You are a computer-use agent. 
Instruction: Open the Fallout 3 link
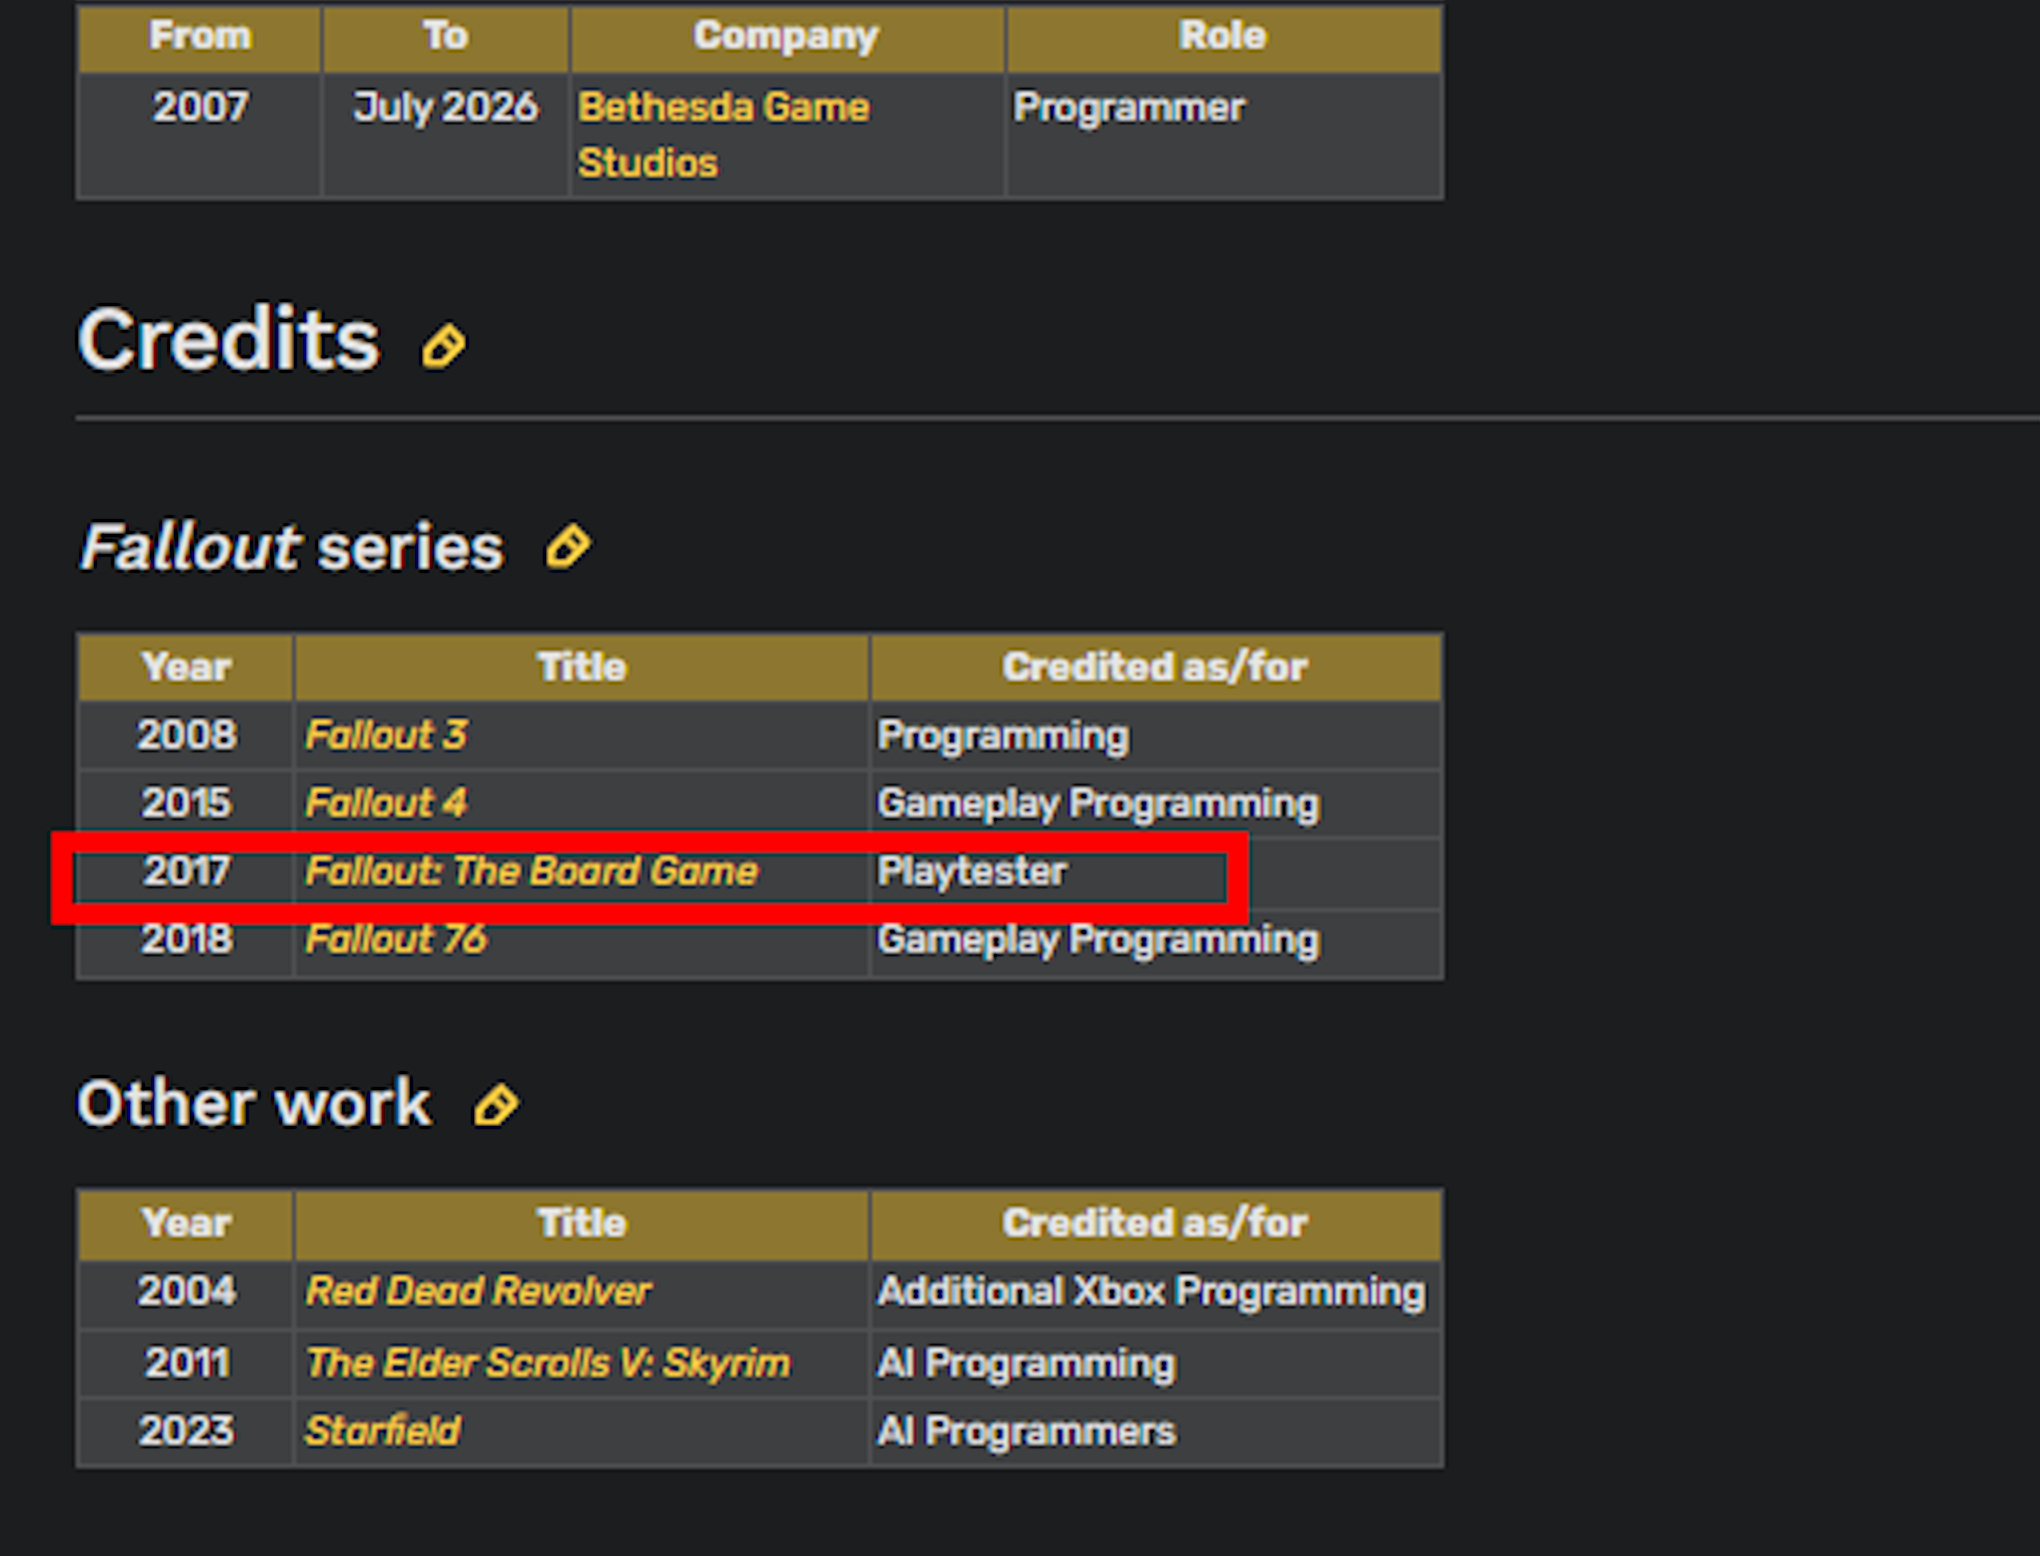[386, 735]
